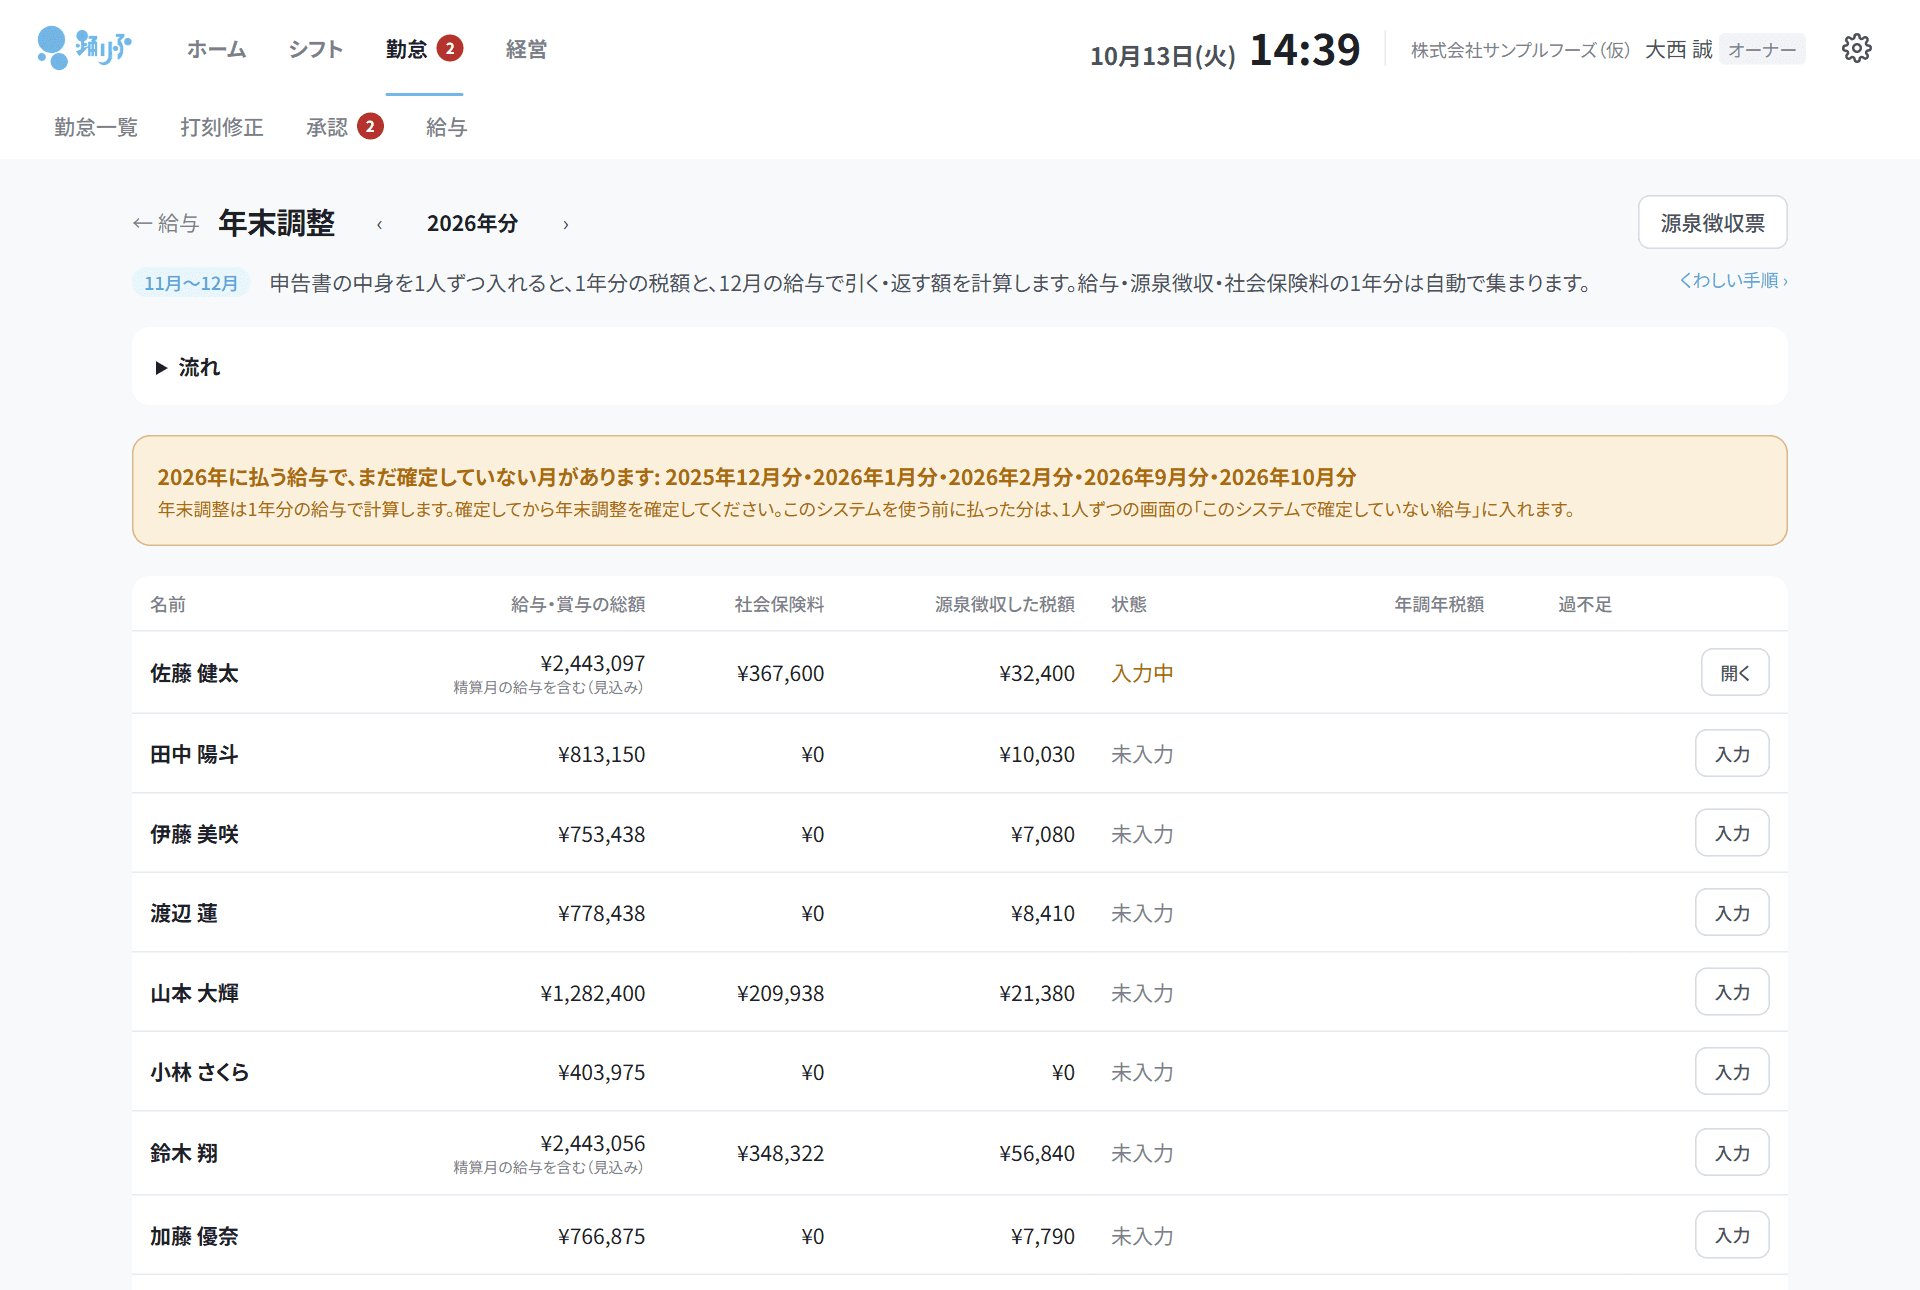Open the ホーム menu
Screen dimensions: 1920x1290
click(216, 49)
